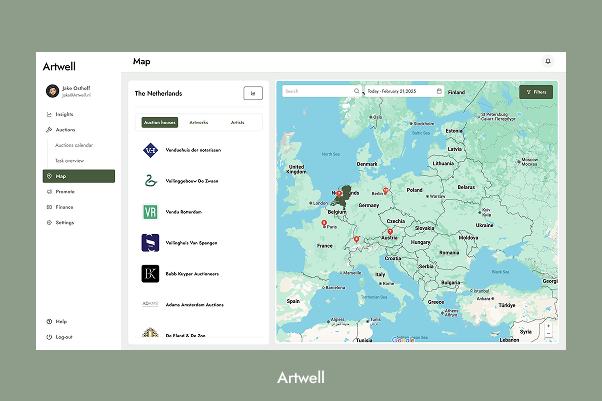Click the search magnifier icon on the map
Screen dimensions: 602x401
point(356,91)
